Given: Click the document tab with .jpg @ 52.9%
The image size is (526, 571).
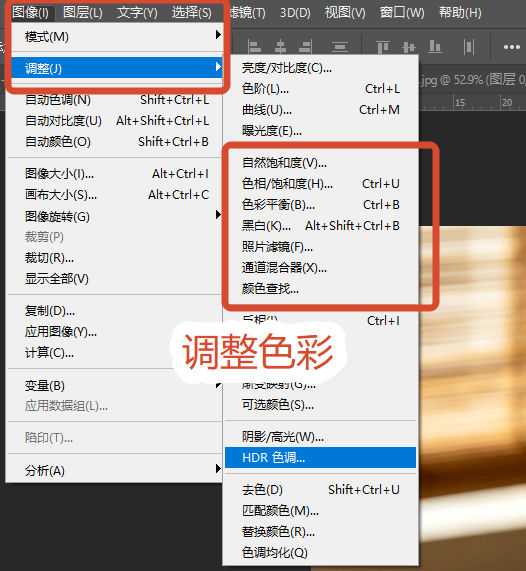Looking at the screenshot, I should (472, 79).
